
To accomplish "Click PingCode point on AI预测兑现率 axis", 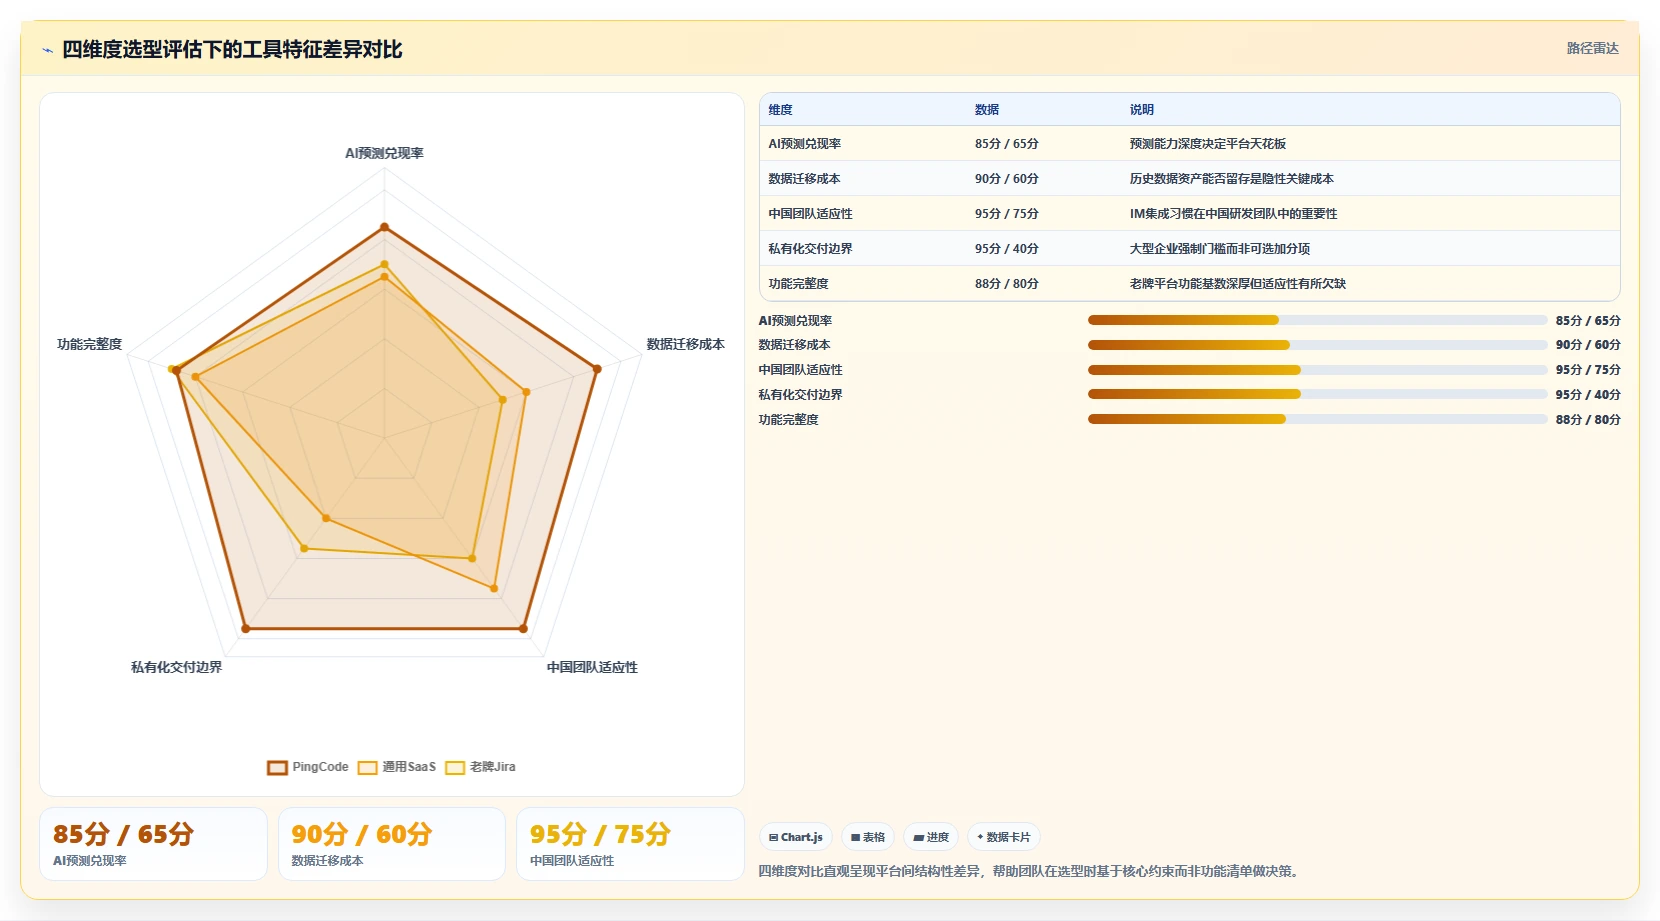I will 384,227.
